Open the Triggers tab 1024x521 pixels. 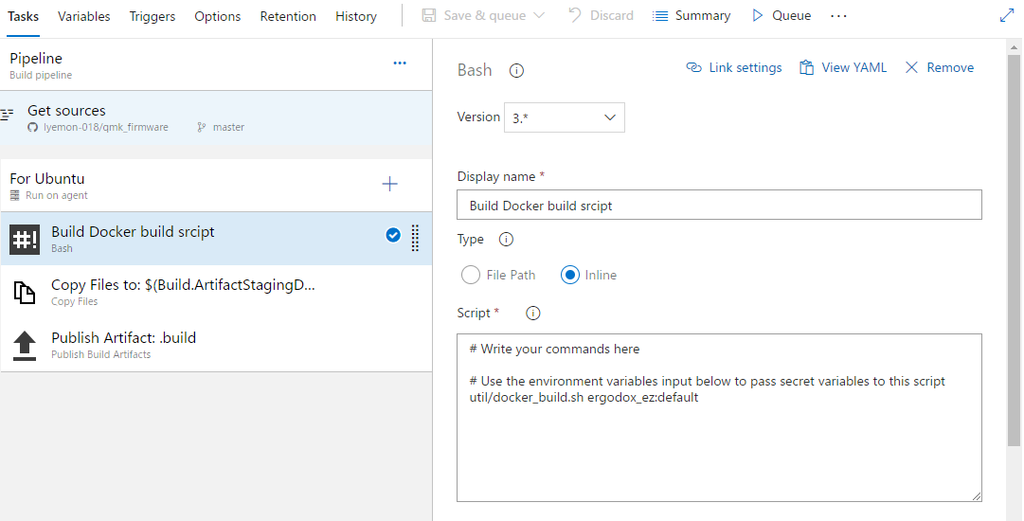point(152,16)
